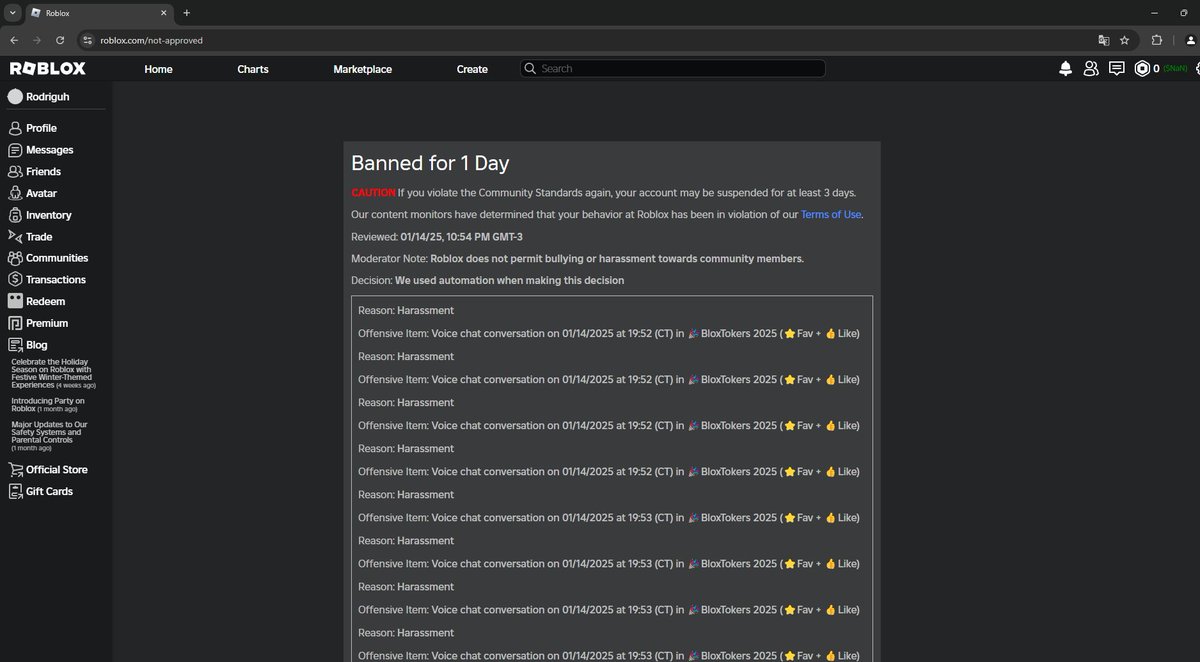This screenshot has height=662, width=1200.
Task: Click the Avatar sidebar icon
Action: coord(15,193)
